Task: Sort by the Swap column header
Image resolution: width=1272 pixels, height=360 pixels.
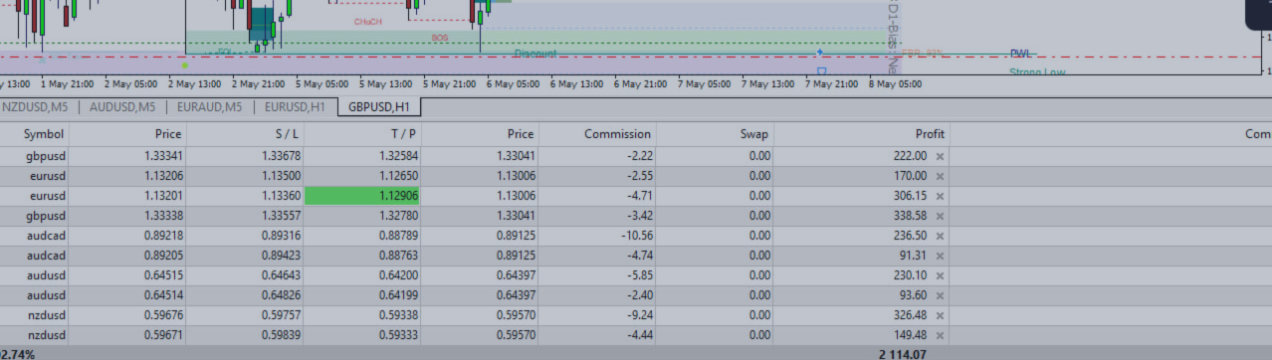Action: (x=755, y=134)
